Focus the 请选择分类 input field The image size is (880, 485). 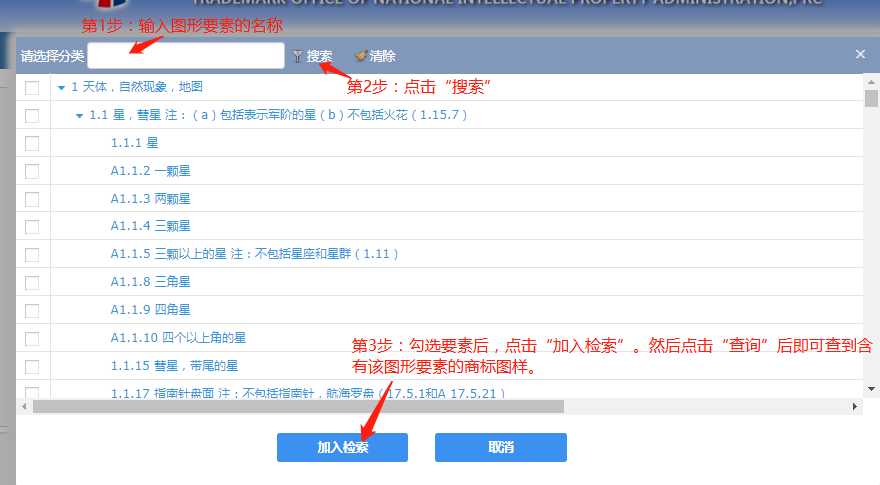pos(186,56)
